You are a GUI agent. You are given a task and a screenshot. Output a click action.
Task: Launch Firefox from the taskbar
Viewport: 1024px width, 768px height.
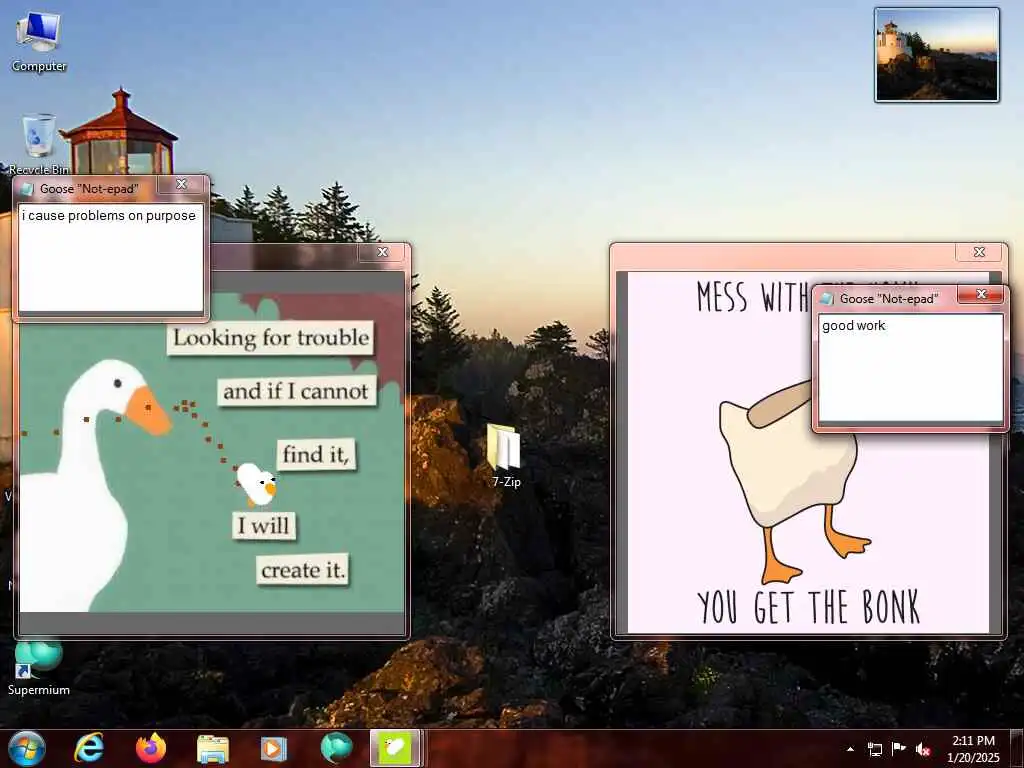(x=151, y=748)
